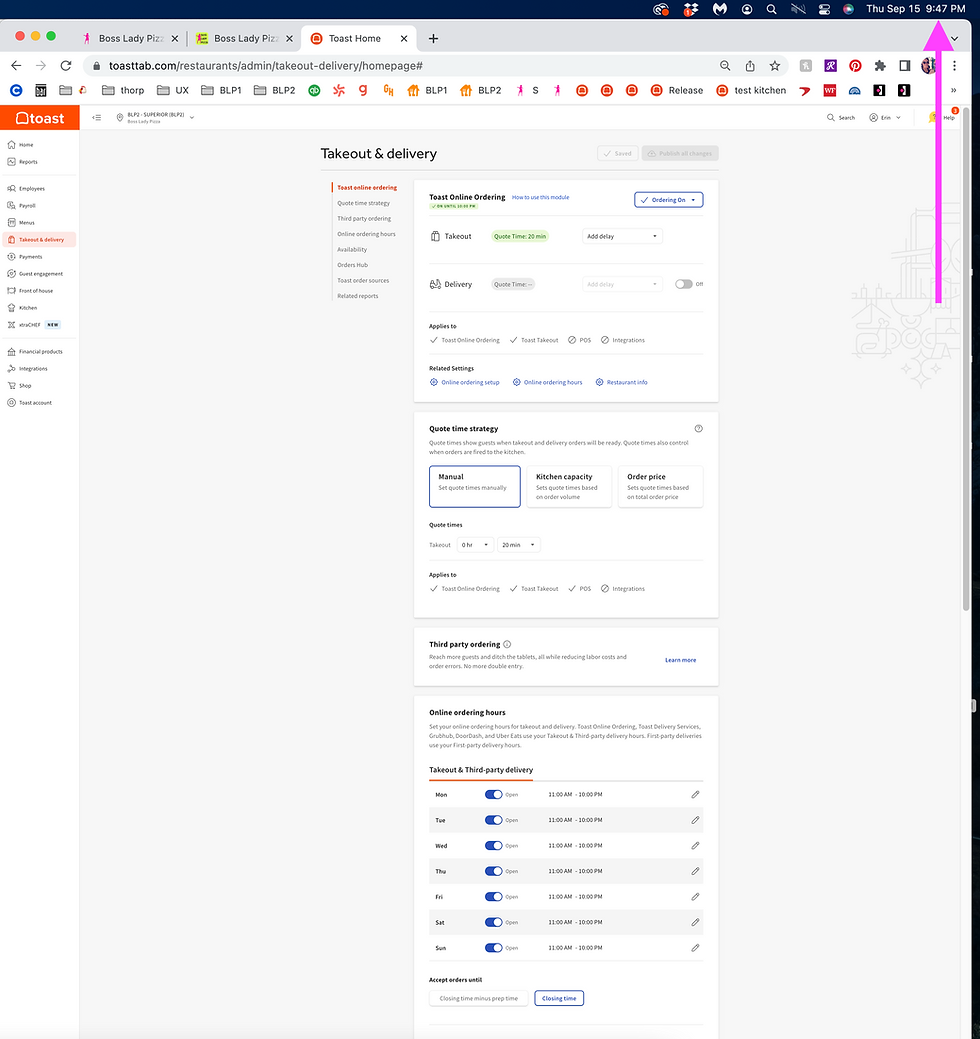Open the takeout minutes dropdown showing 20 min

[x=518, y=545]
